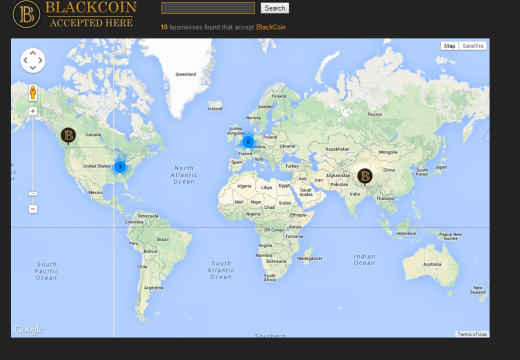The height and width of the screenshot is (360, 520).
Task: Click the Kazakhstan label on the map
Action: tap(337, 149)
